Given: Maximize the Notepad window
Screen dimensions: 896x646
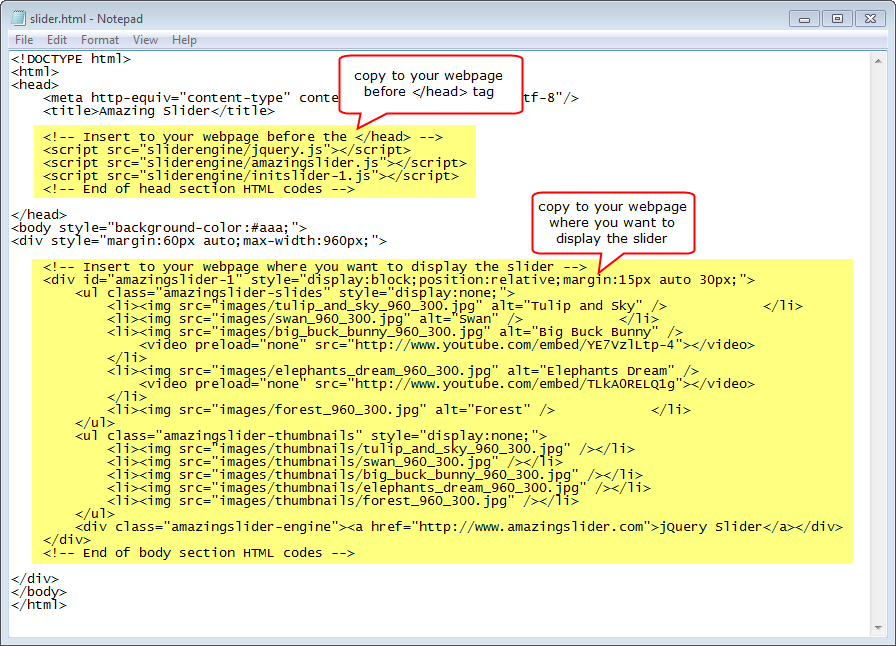Looking at the screenshot, I should (837, 18).
